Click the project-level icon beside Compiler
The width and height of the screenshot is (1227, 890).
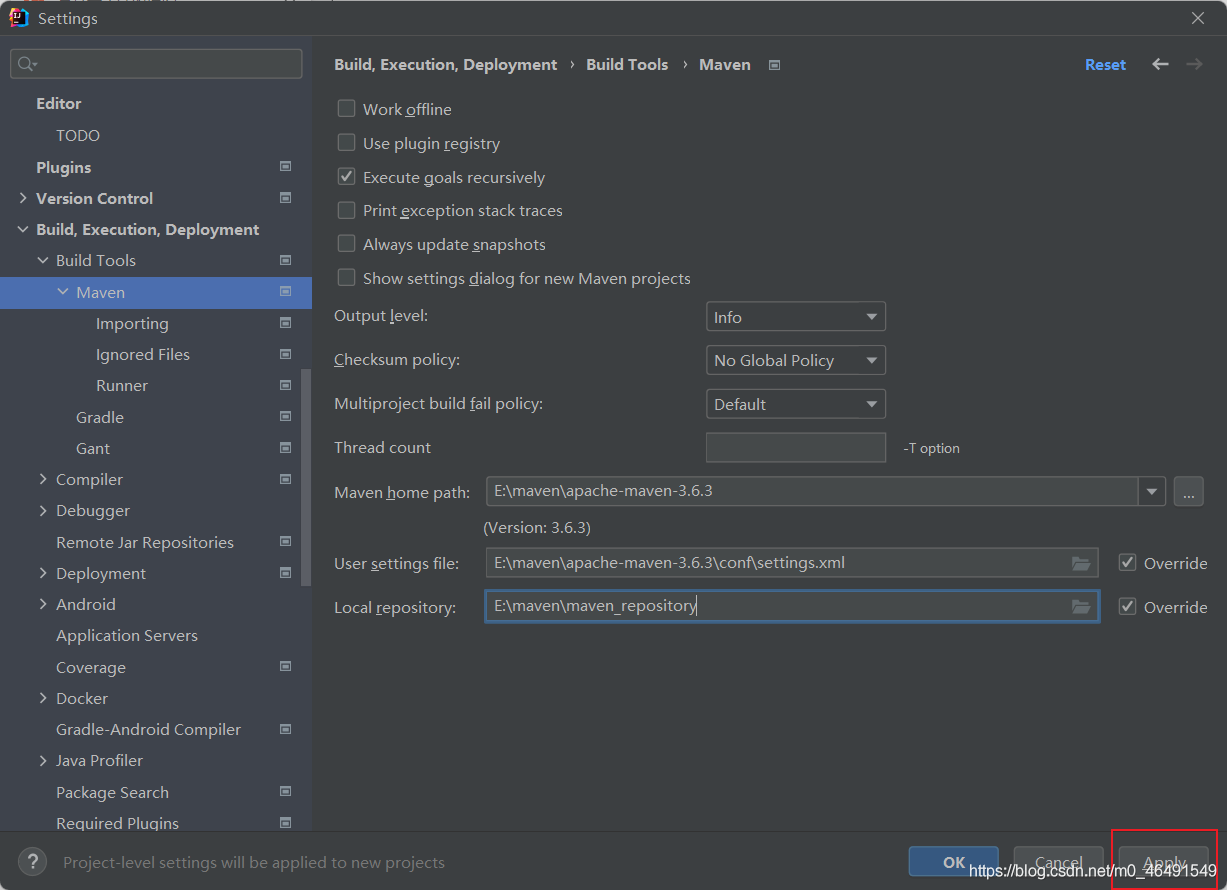tap(286, 479)
